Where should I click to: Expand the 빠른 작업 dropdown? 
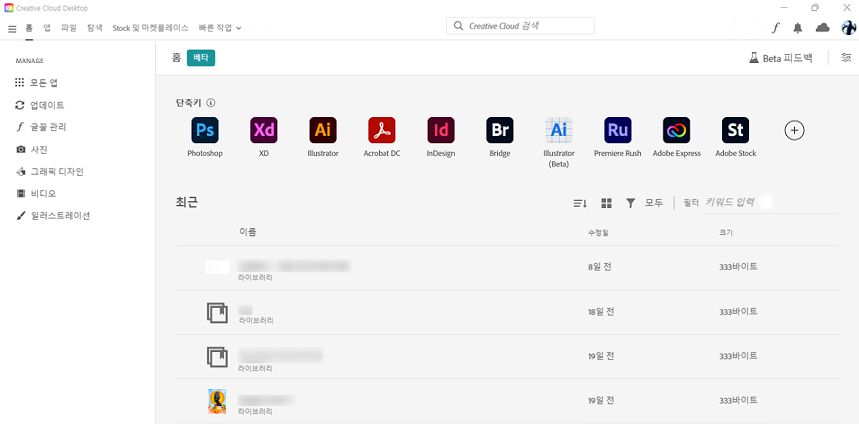click(x=220, y=28)
